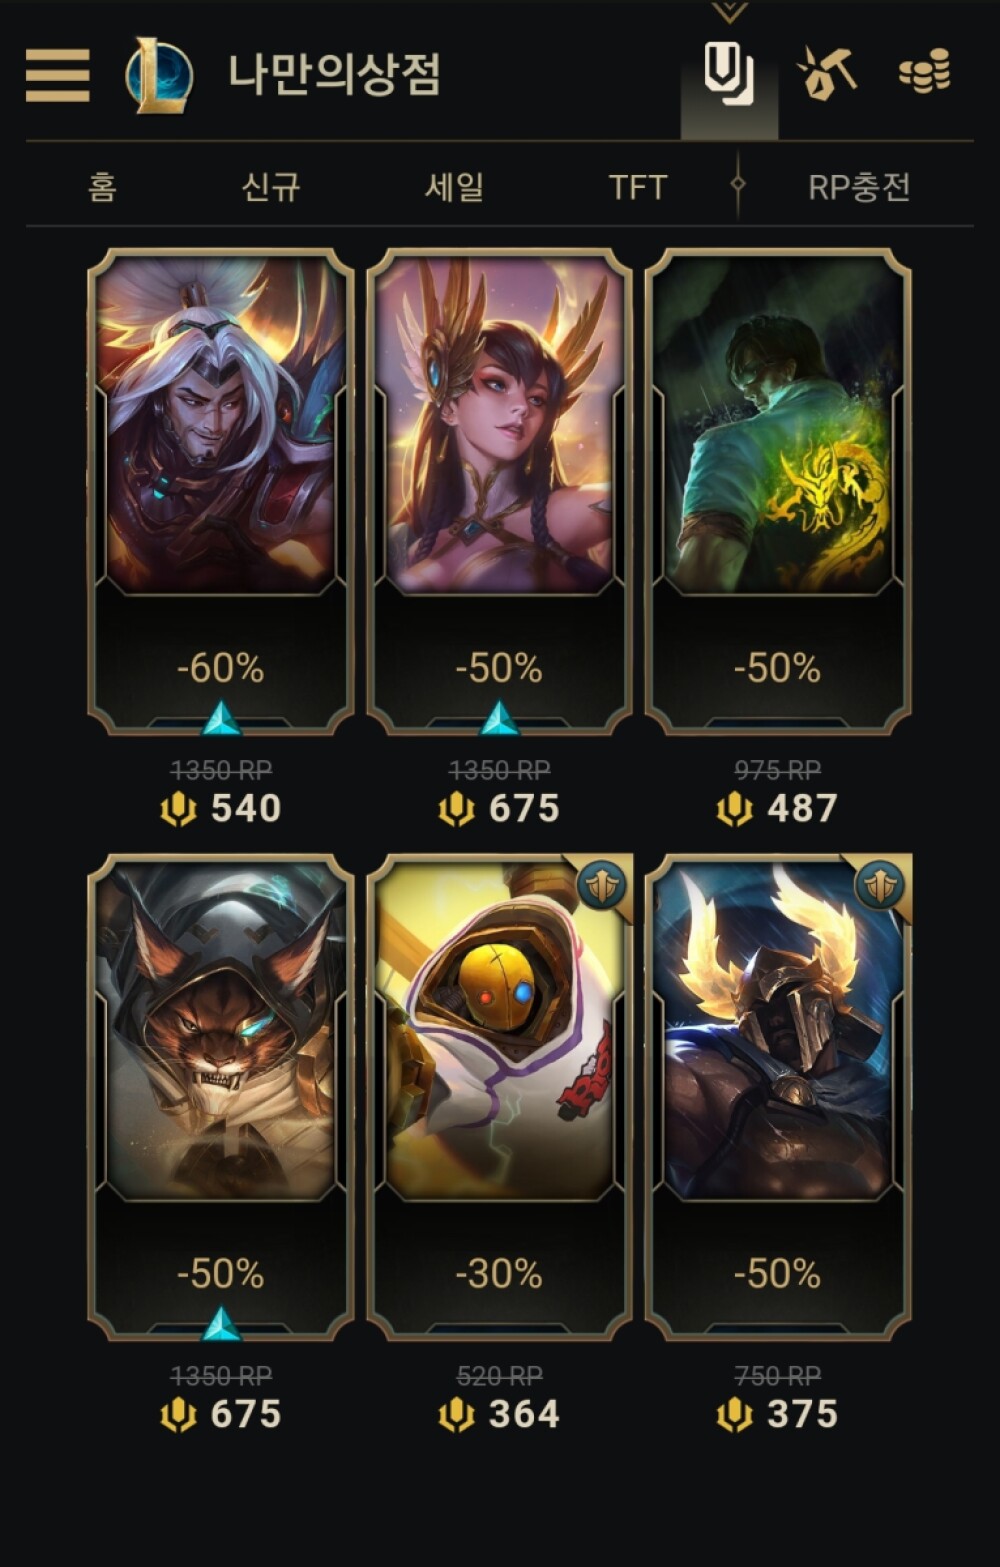
Task: Select the Pantheon skin priced 375
Action: point(777,1097)
